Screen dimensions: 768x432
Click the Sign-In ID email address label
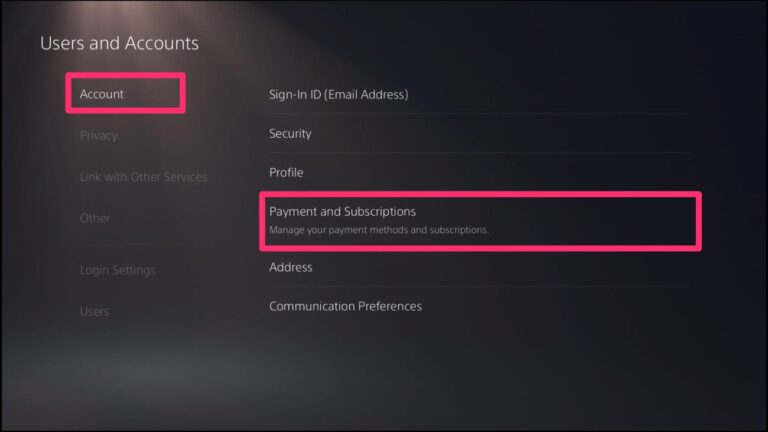pyautogui.click(x=338, y=94)
